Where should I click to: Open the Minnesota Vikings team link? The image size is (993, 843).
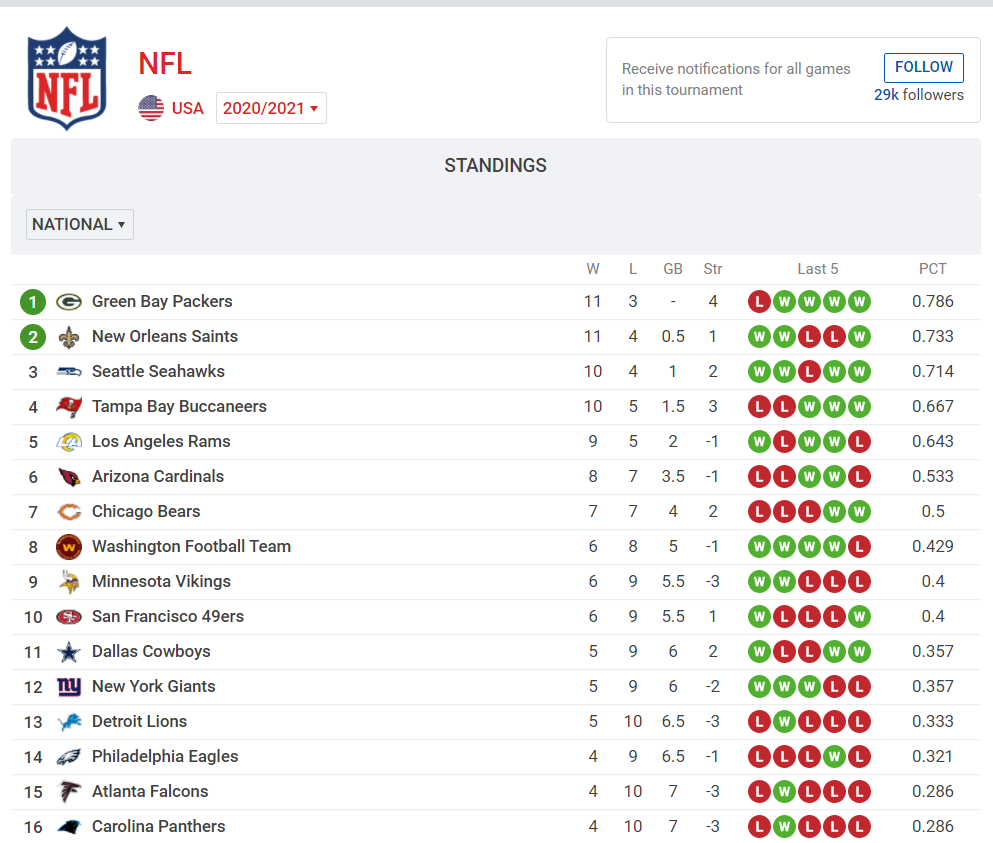(161, 581)
